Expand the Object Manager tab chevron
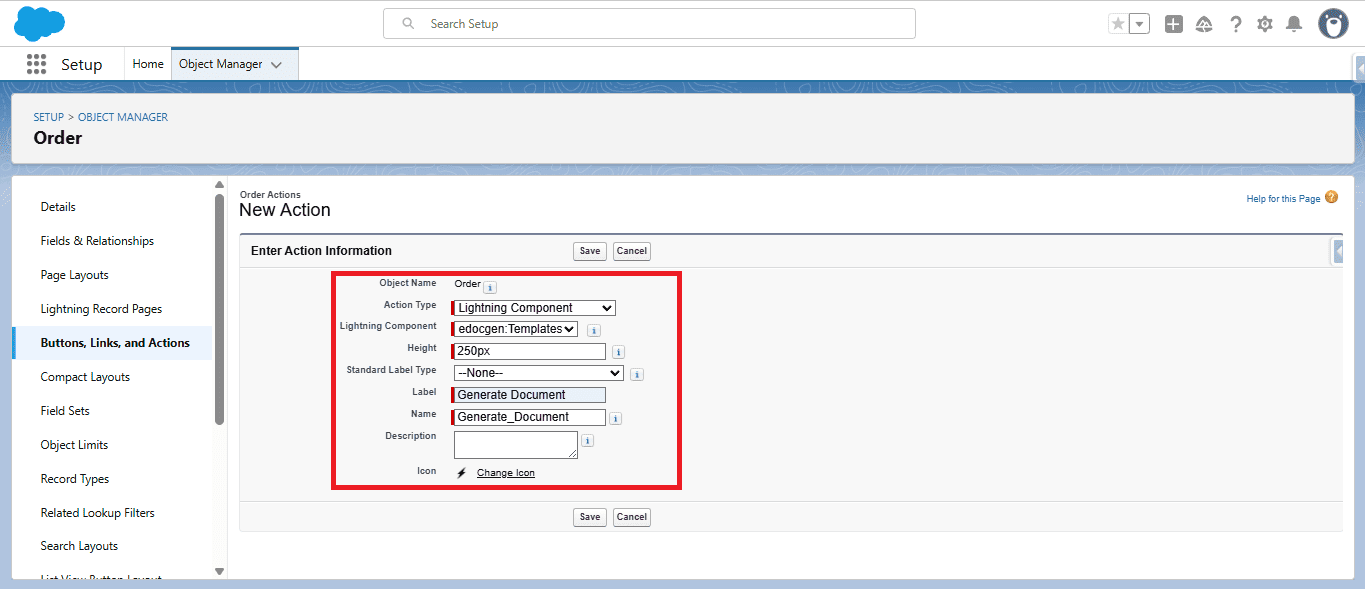 coord(277,65)
